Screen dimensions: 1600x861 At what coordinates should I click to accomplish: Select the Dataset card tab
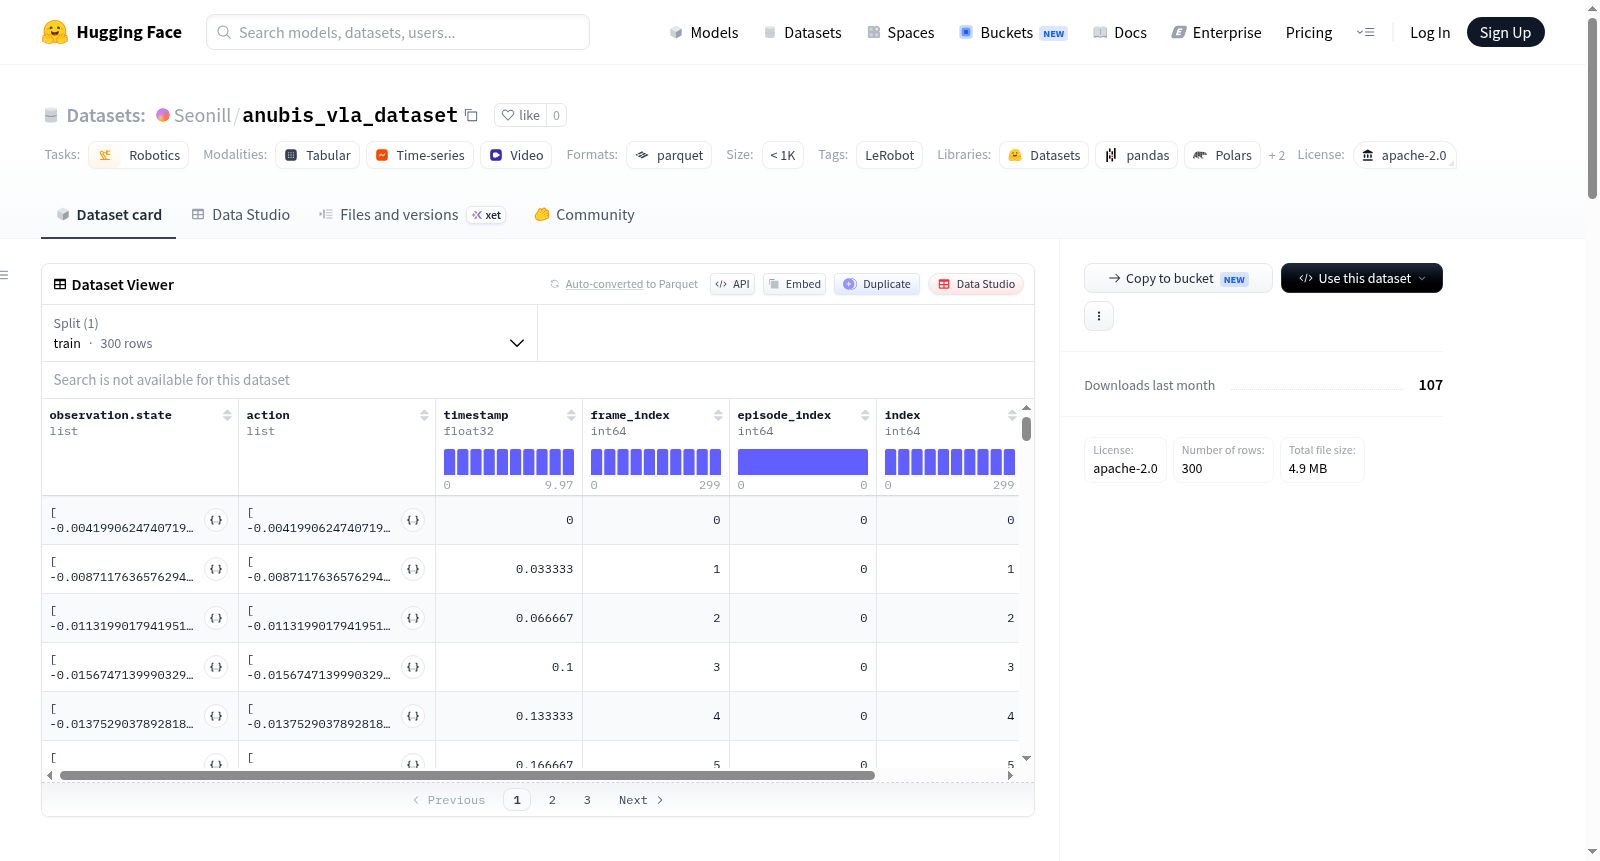tap(109, 215)
